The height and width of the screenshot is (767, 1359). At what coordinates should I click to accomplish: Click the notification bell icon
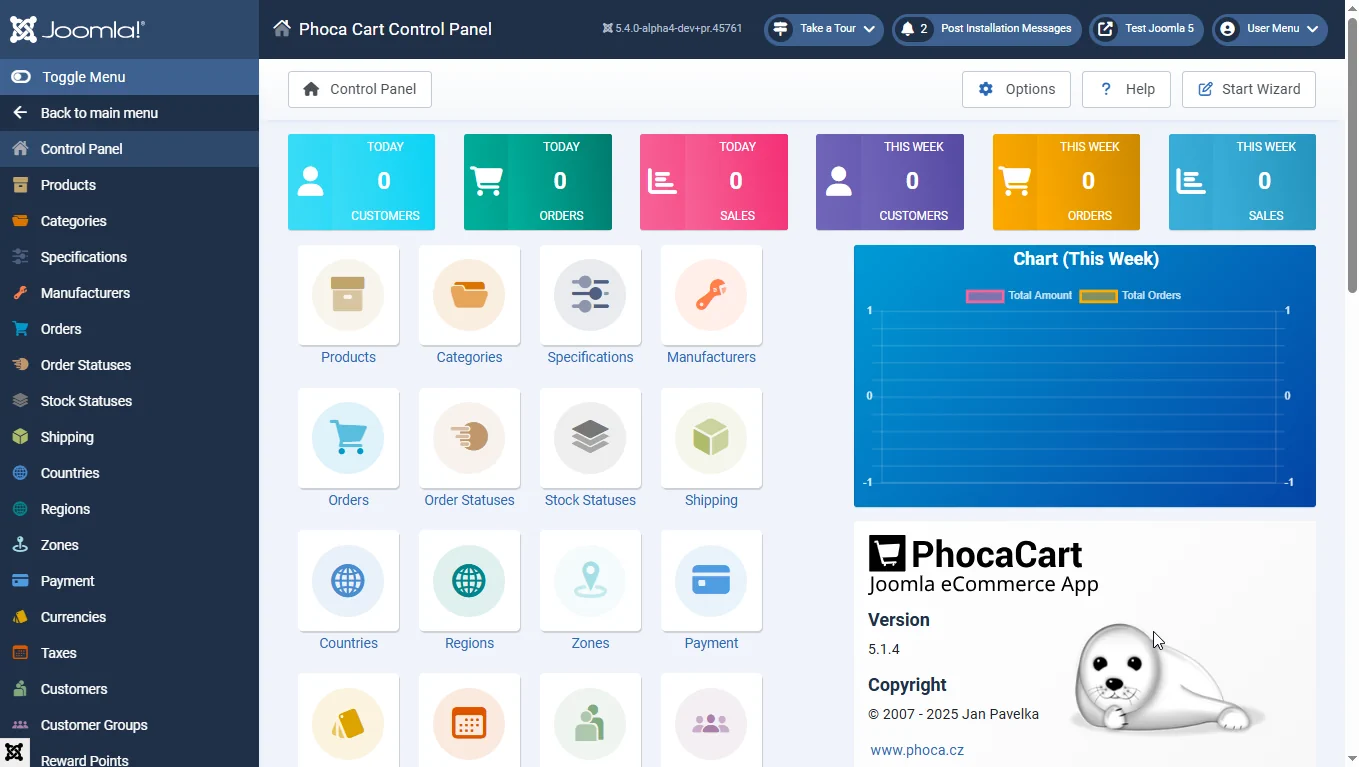click(907, 29)
